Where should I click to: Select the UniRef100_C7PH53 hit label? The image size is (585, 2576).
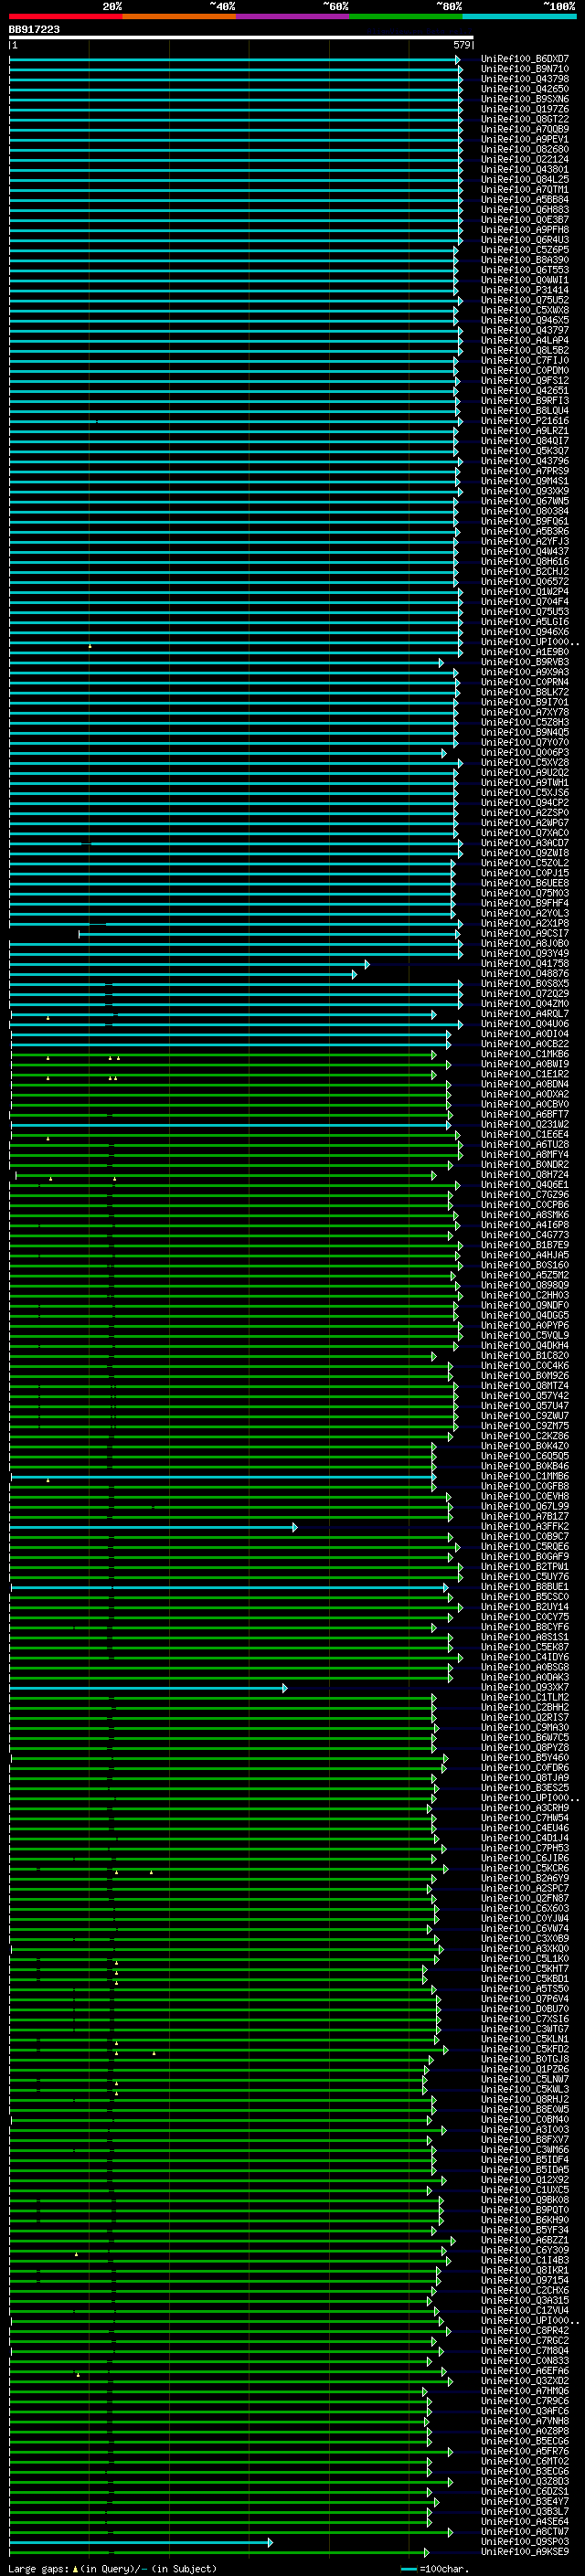coord(525,1849)
